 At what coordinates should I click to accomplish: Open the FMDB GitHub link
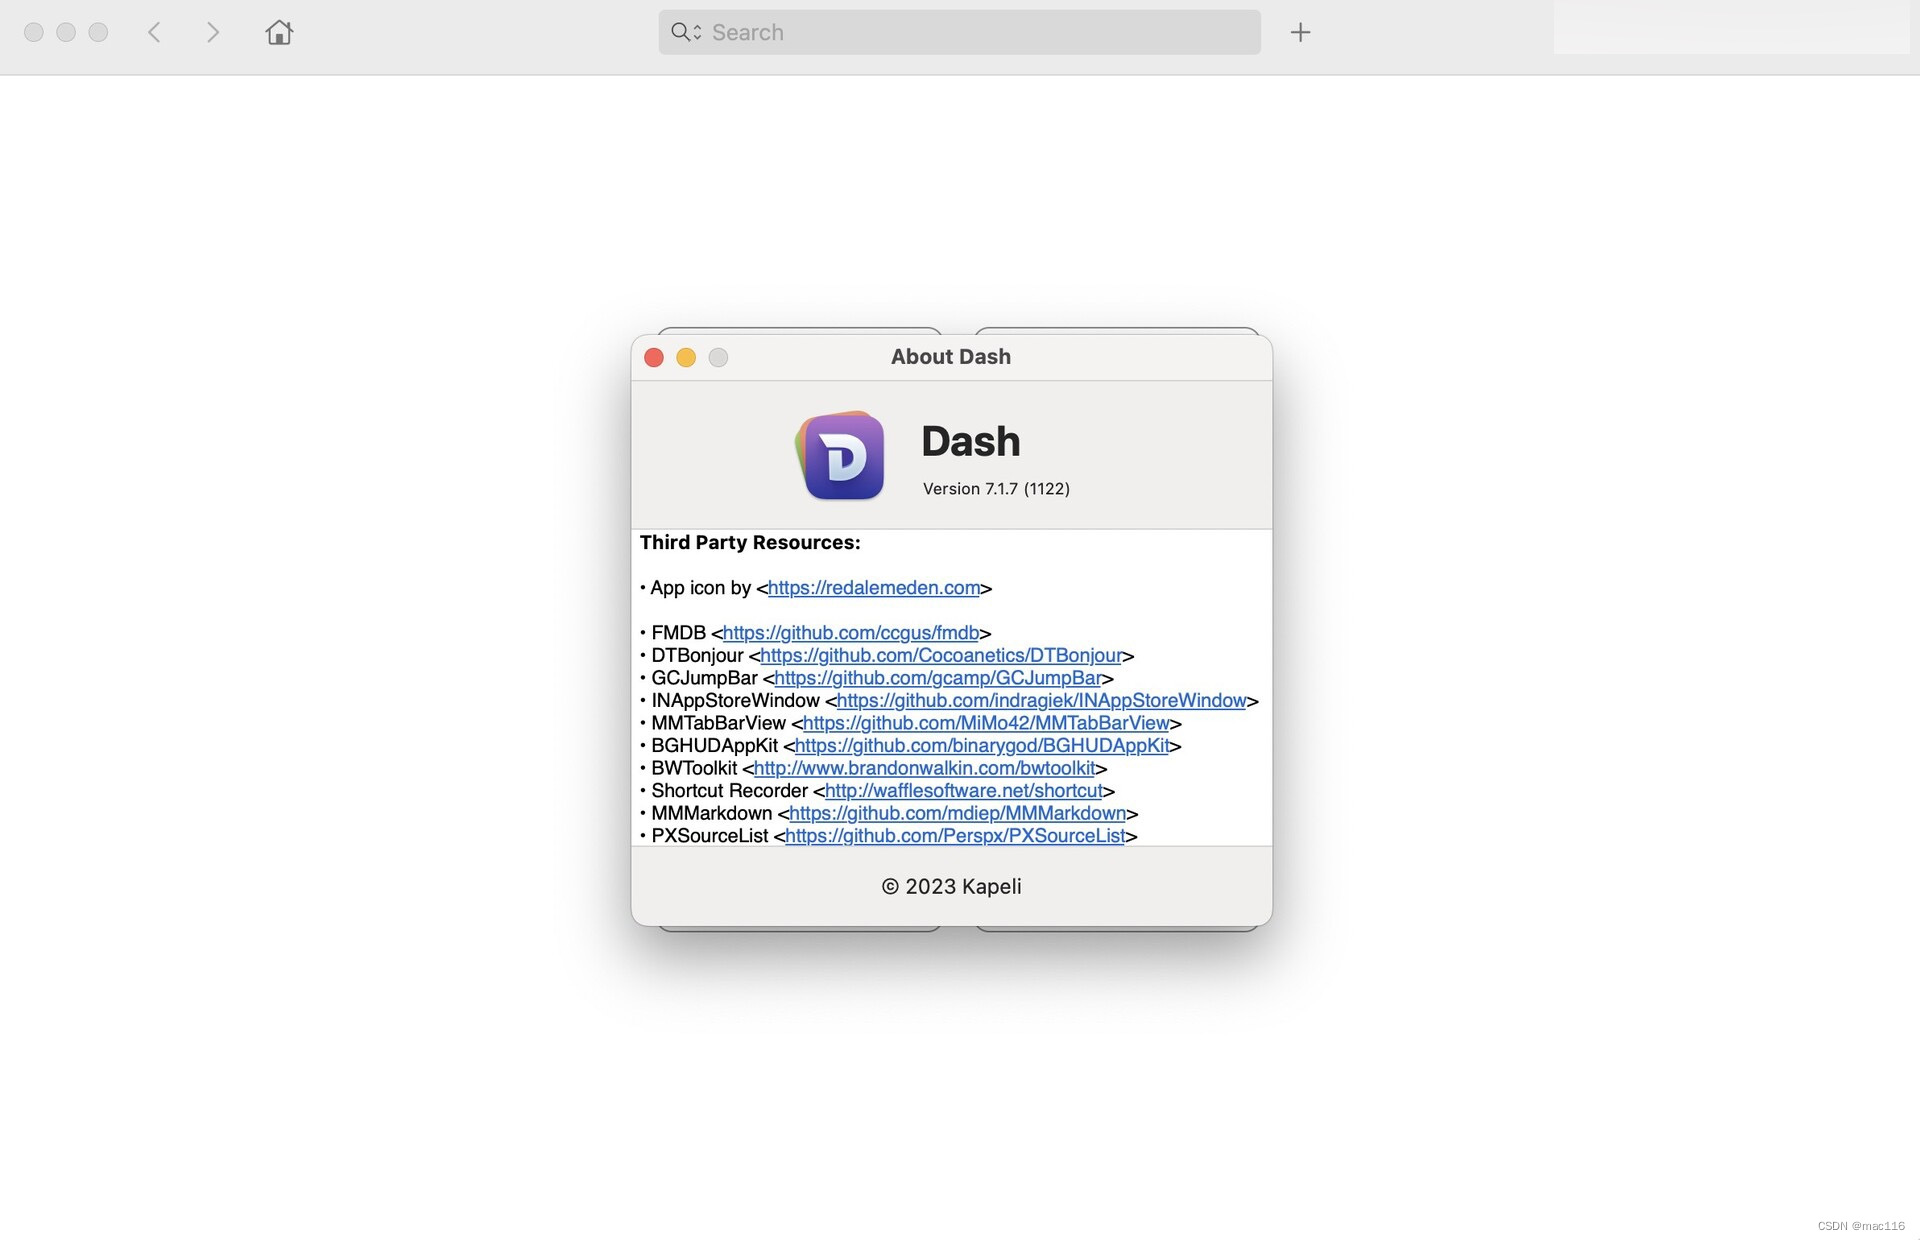850,633
